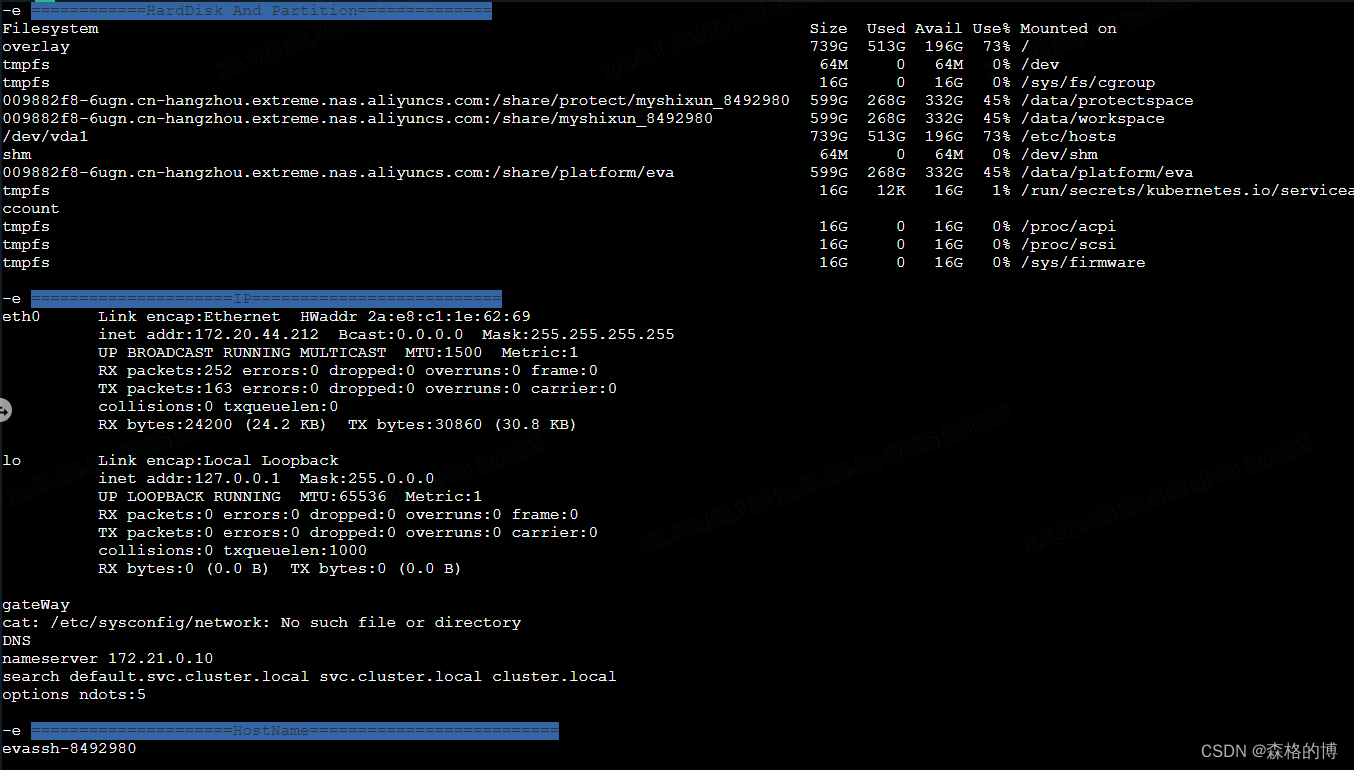Click 'RX bytes:24200 (24.2 KB)'

[213, 425]
